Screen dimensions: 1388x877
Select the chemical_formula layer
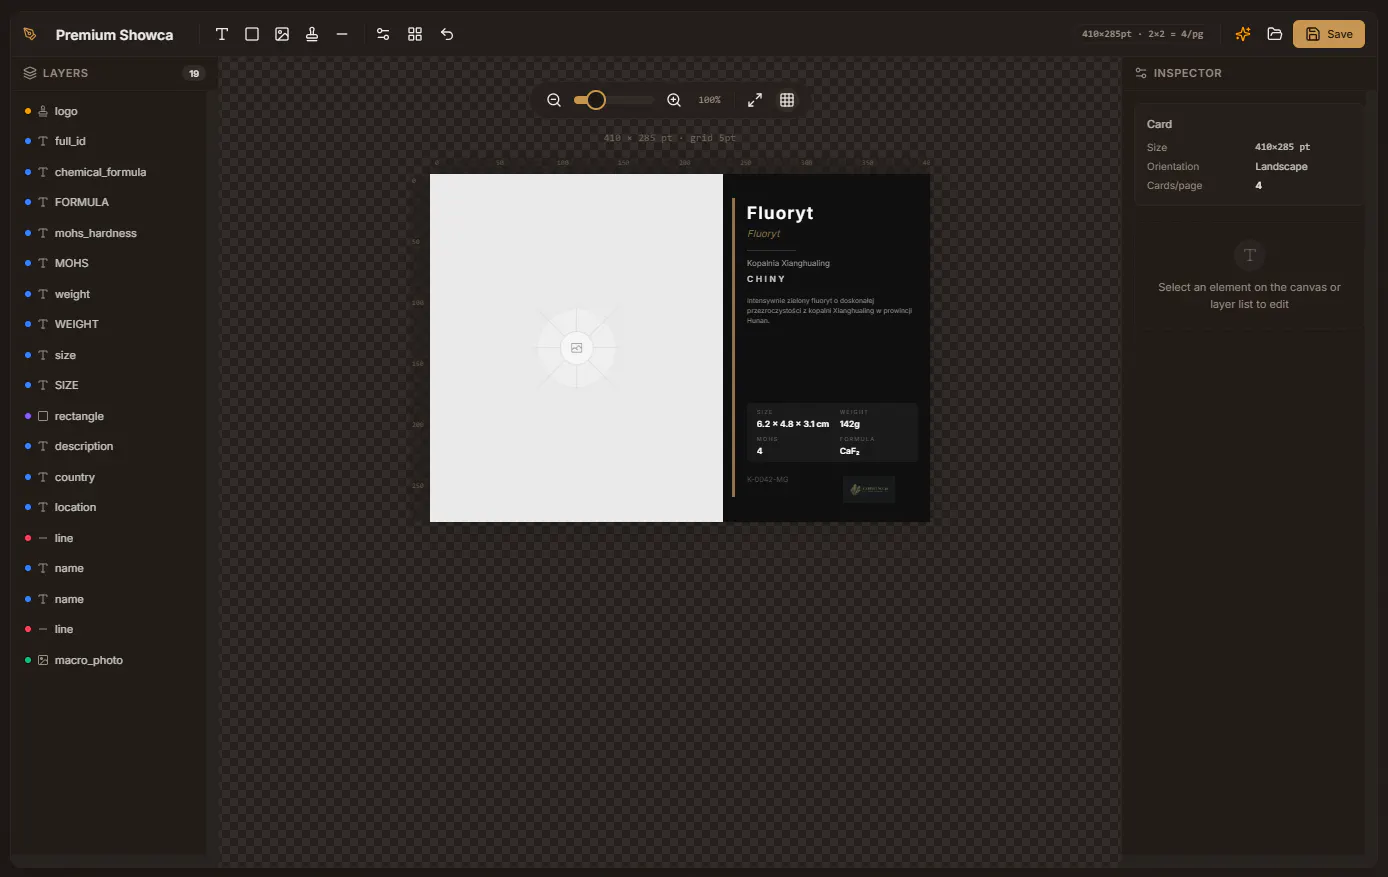tap(110, 172)
